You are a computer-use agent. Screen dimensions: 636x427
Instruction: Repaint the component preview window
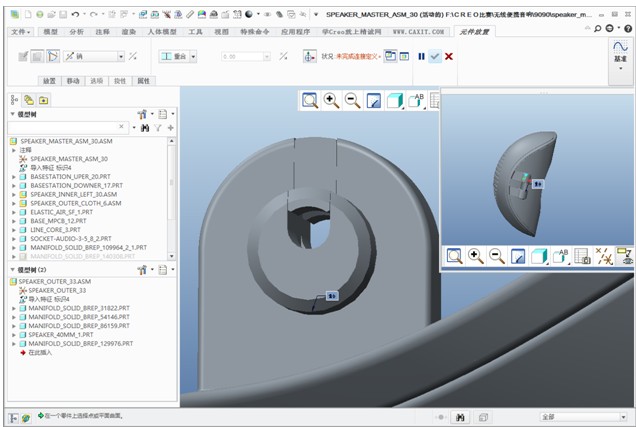(518, 256)
